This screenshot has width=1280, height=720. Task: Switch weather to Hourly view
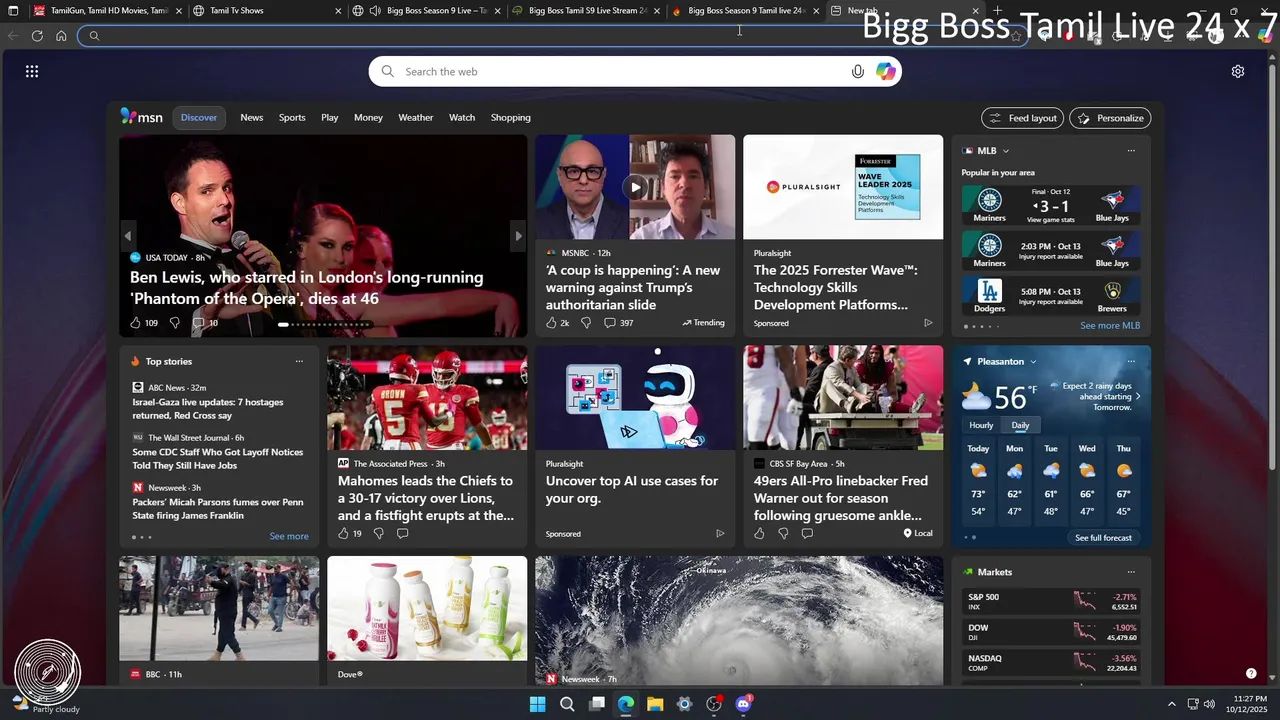tap(981, 425)
